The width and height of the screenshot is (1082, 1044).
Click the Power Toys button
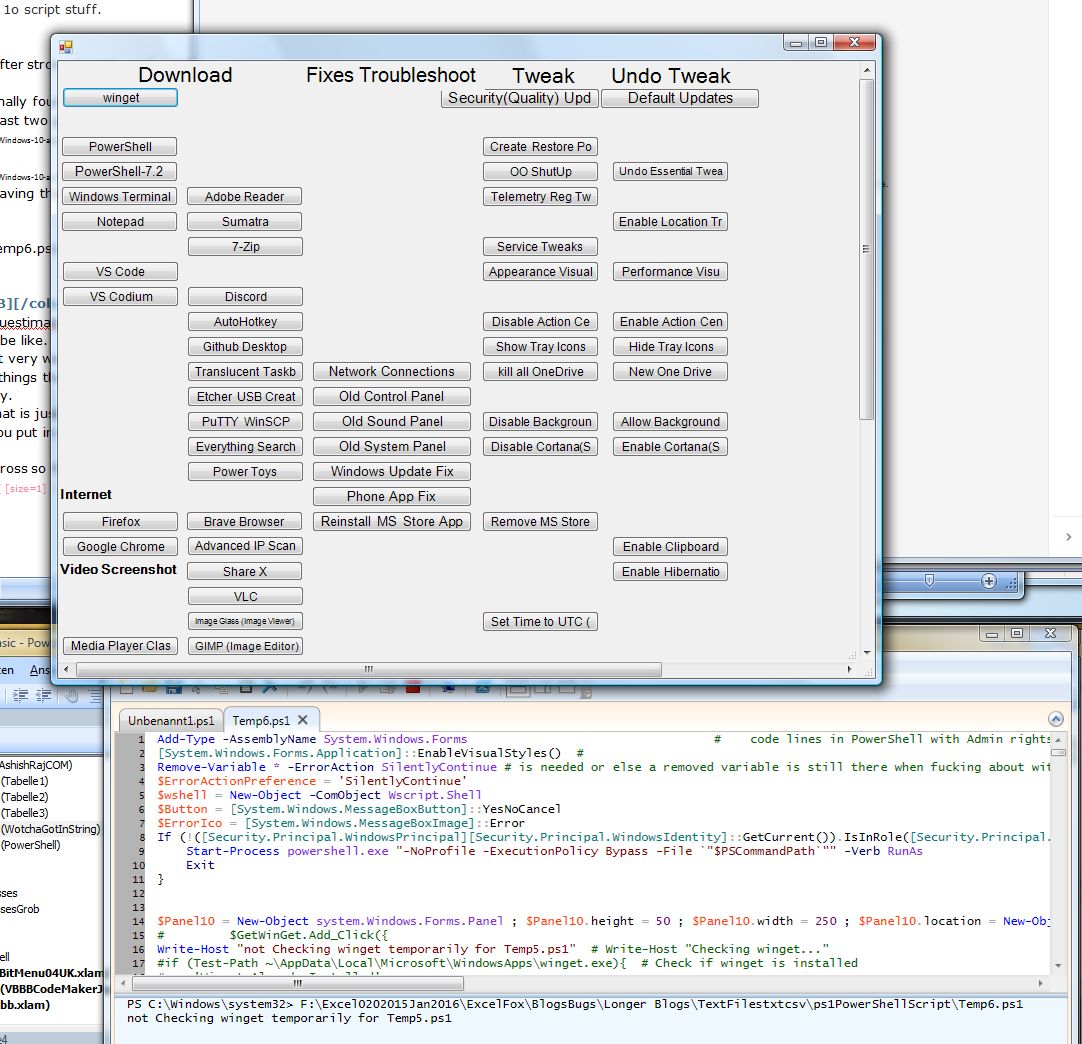(245, 471)
